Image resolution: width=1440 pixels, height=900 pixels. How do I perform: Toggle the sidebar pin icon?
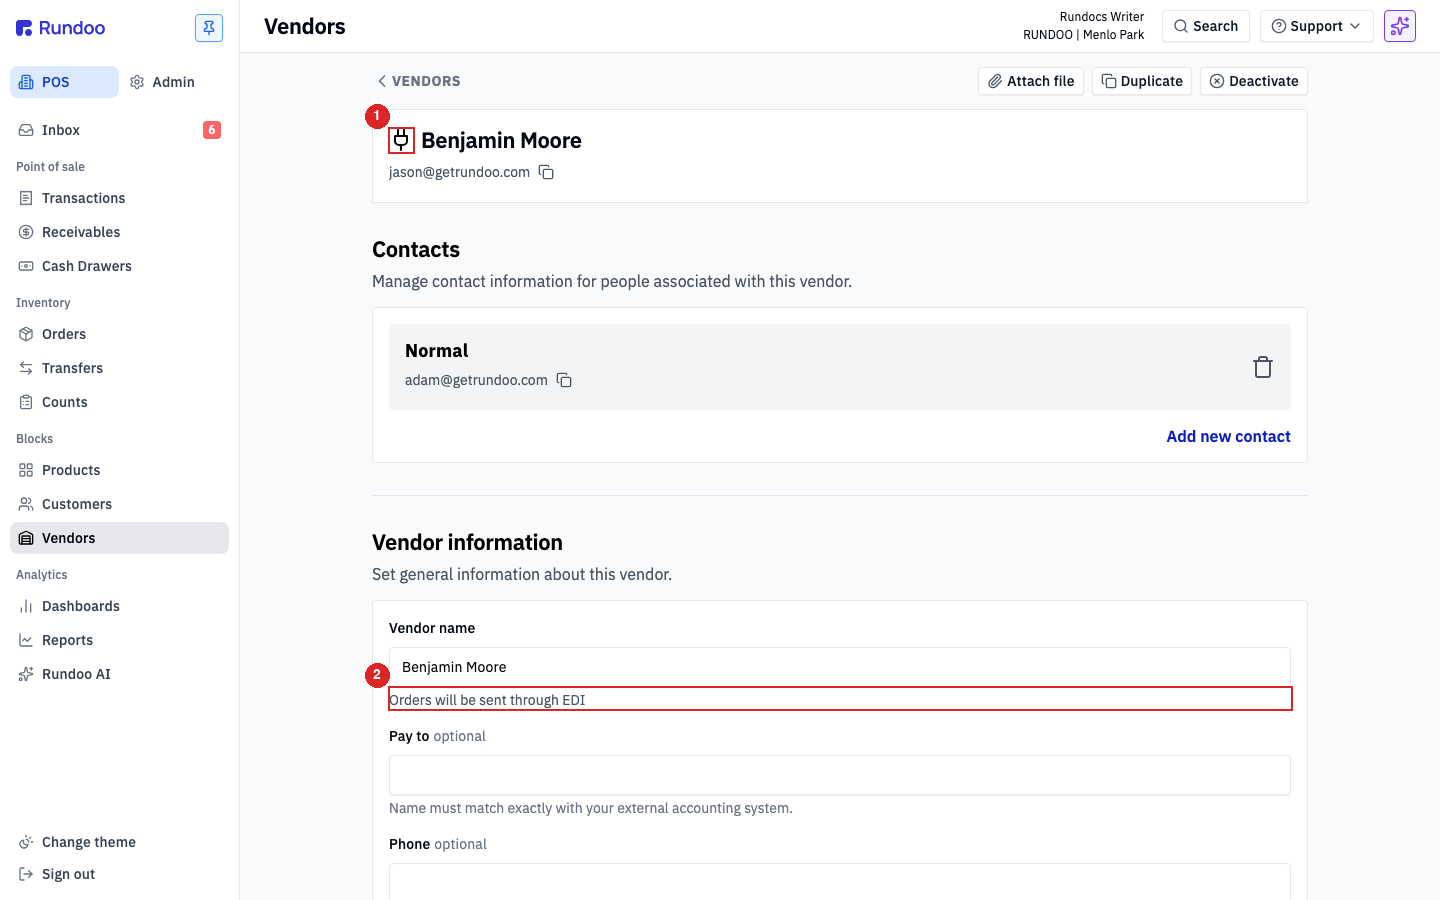point(209,28)
